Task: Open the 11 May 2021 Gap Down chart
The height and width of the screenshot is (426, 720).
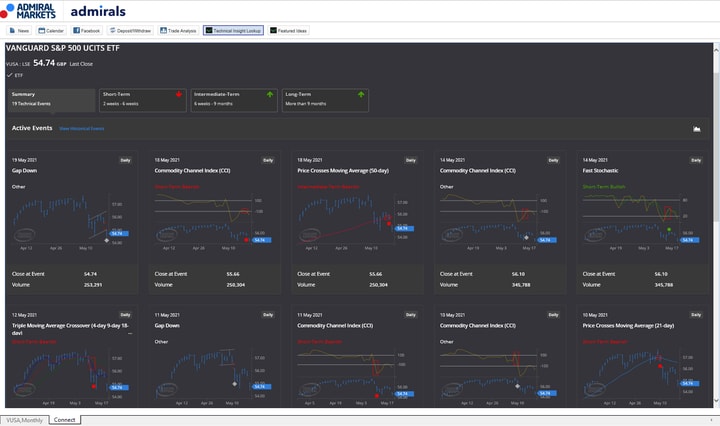Action: 214,376
